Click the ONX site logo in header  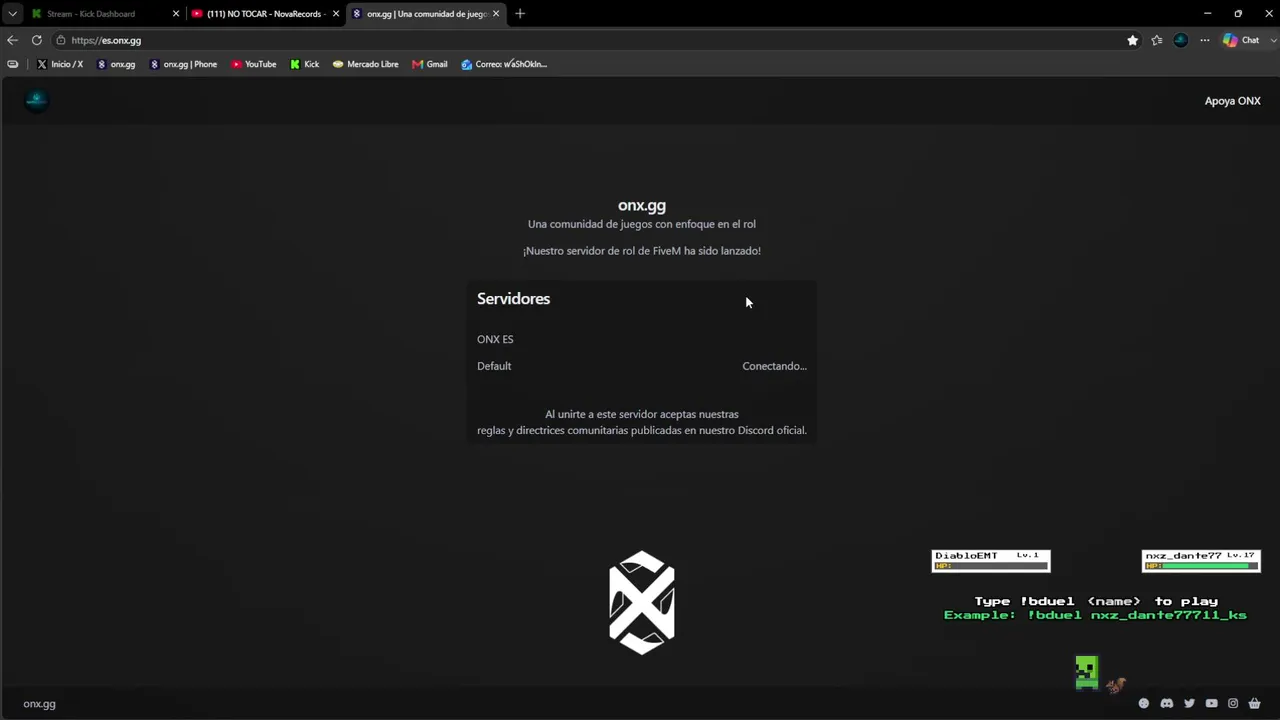[36, 100]
